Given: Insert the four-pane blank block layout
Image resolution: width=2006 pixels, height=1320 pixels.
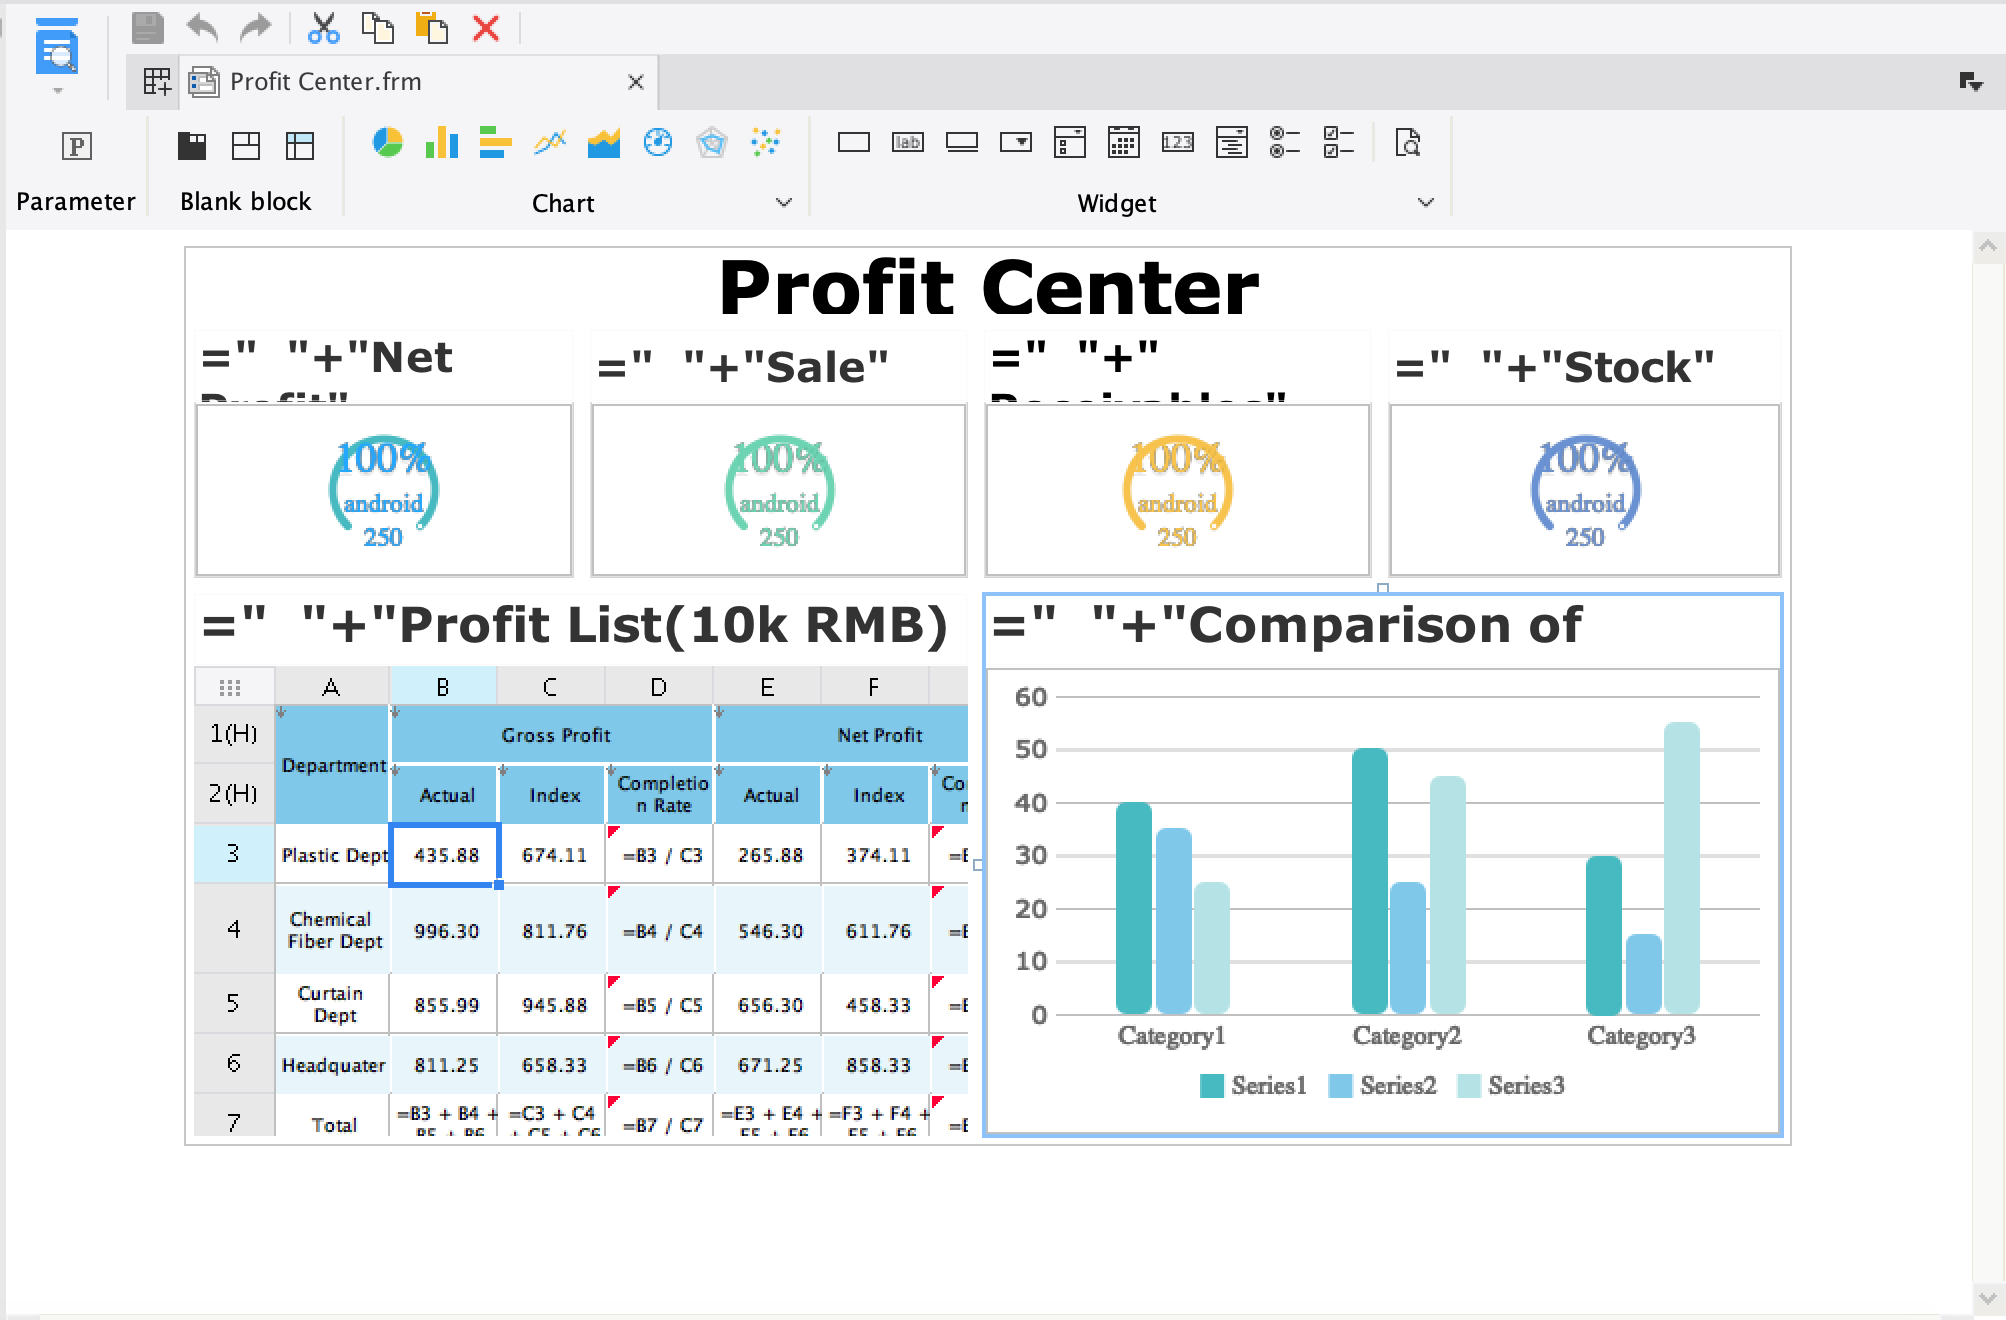Looking at the screenshot, I should pyautogui.click(x=246, y=146).
